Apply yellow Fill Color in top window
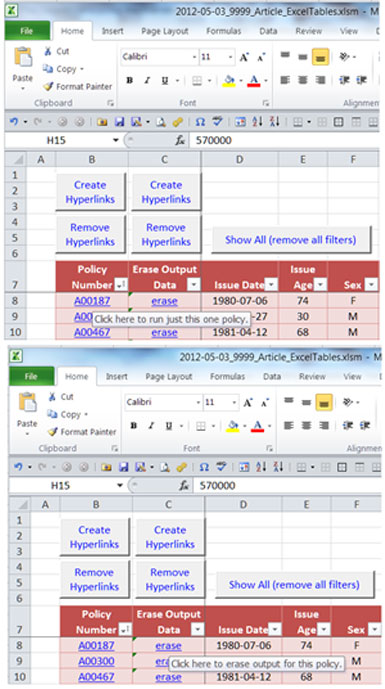Image resolution: width=385 pixels, height=689 pixels. [229, 80]
